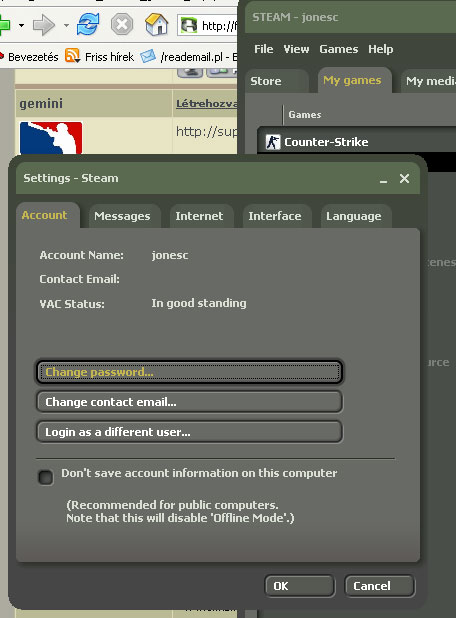
Task: Switch to the Store tab in Steam
Action: click(276, 81)
